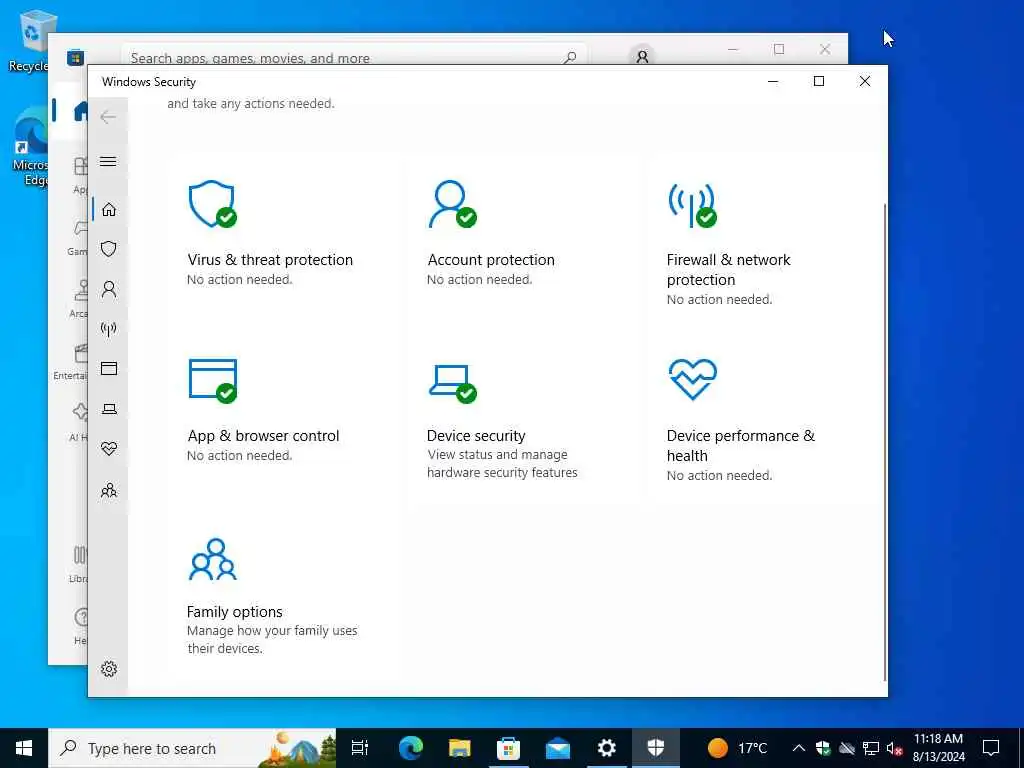Select the family options icon in sidebar
This screenshot has height=768, width=1024.
pyautogui.click(x=108, y=490)
